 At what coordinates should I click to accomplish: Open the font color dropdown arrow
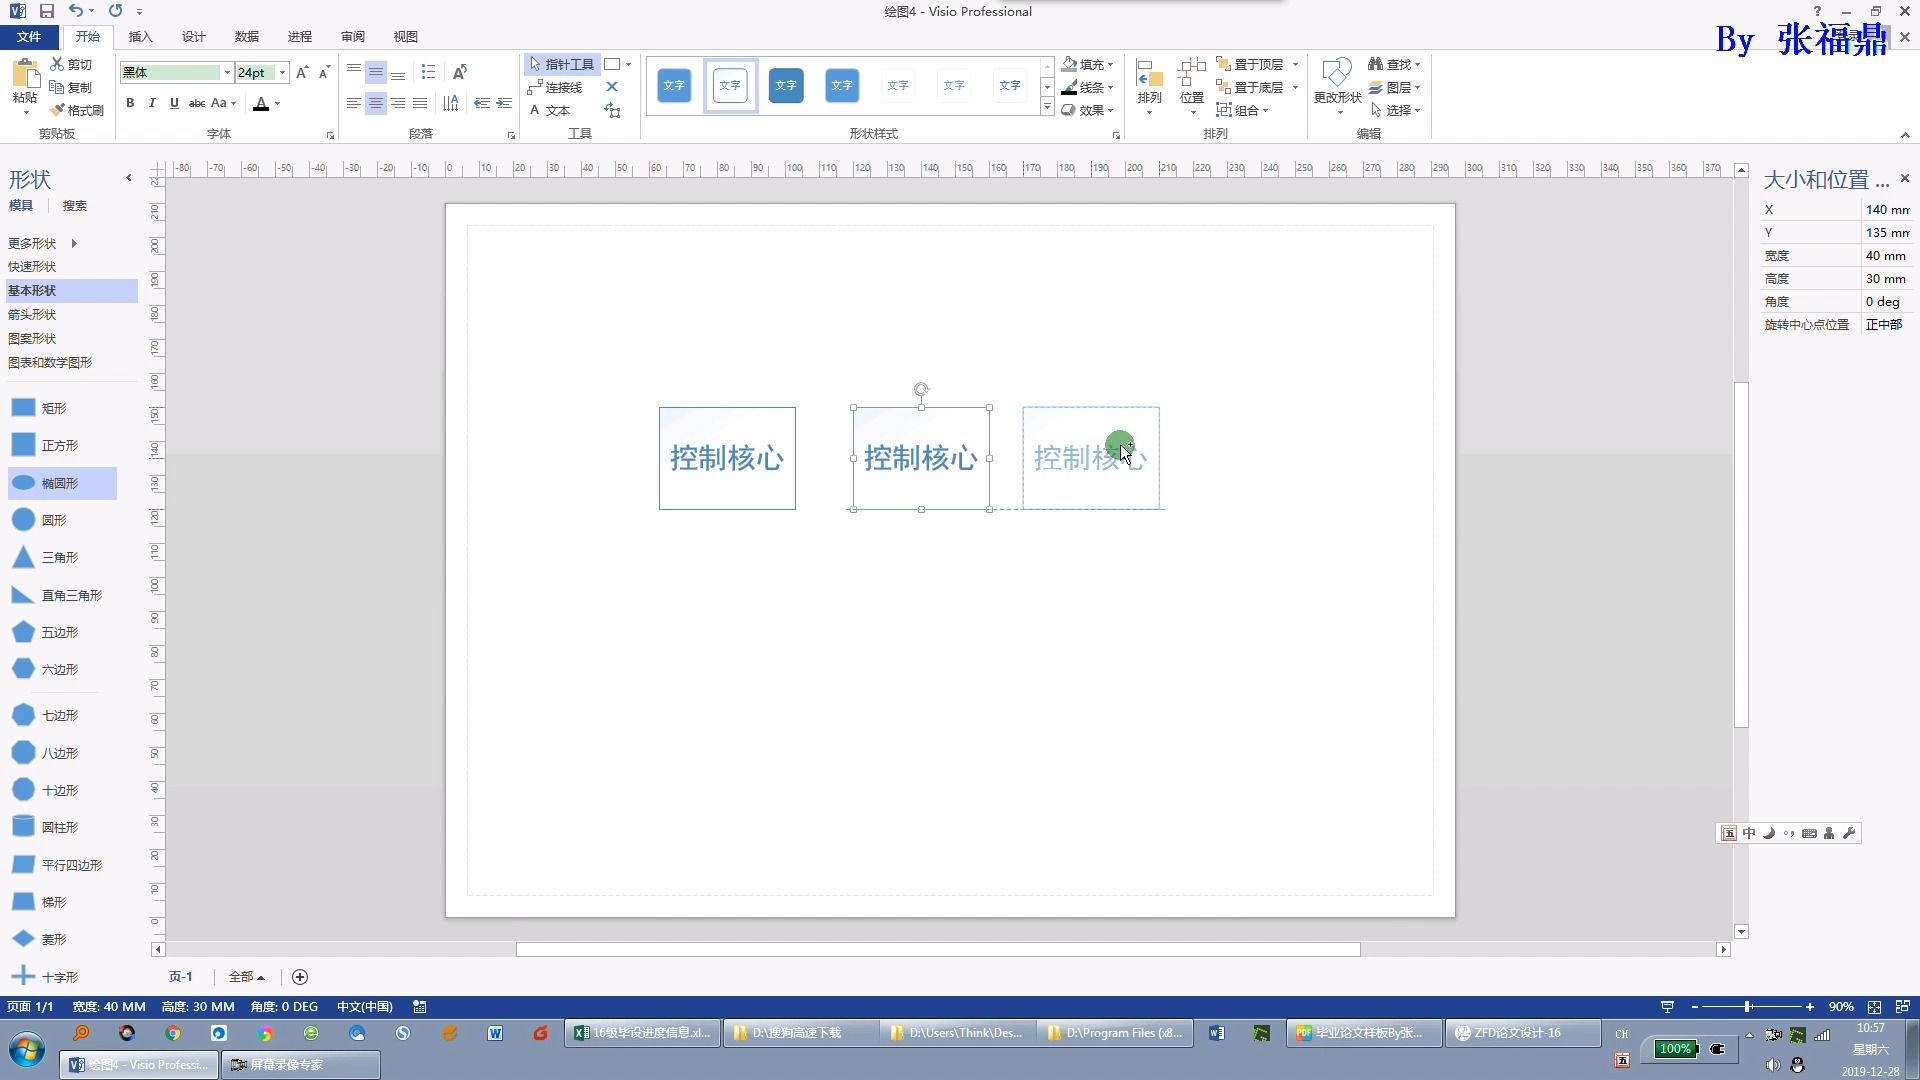[x=278, y=103]
